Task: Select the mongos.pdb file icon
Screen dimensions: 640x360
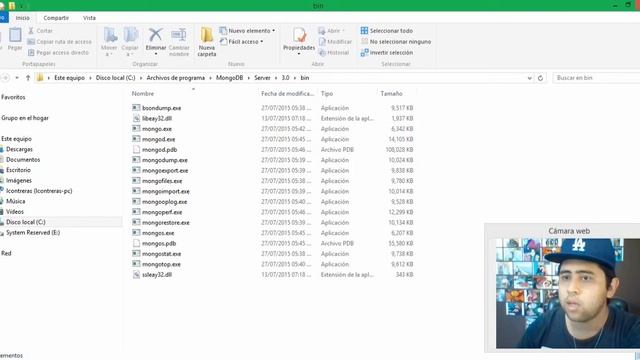Action: click(136, 243)
